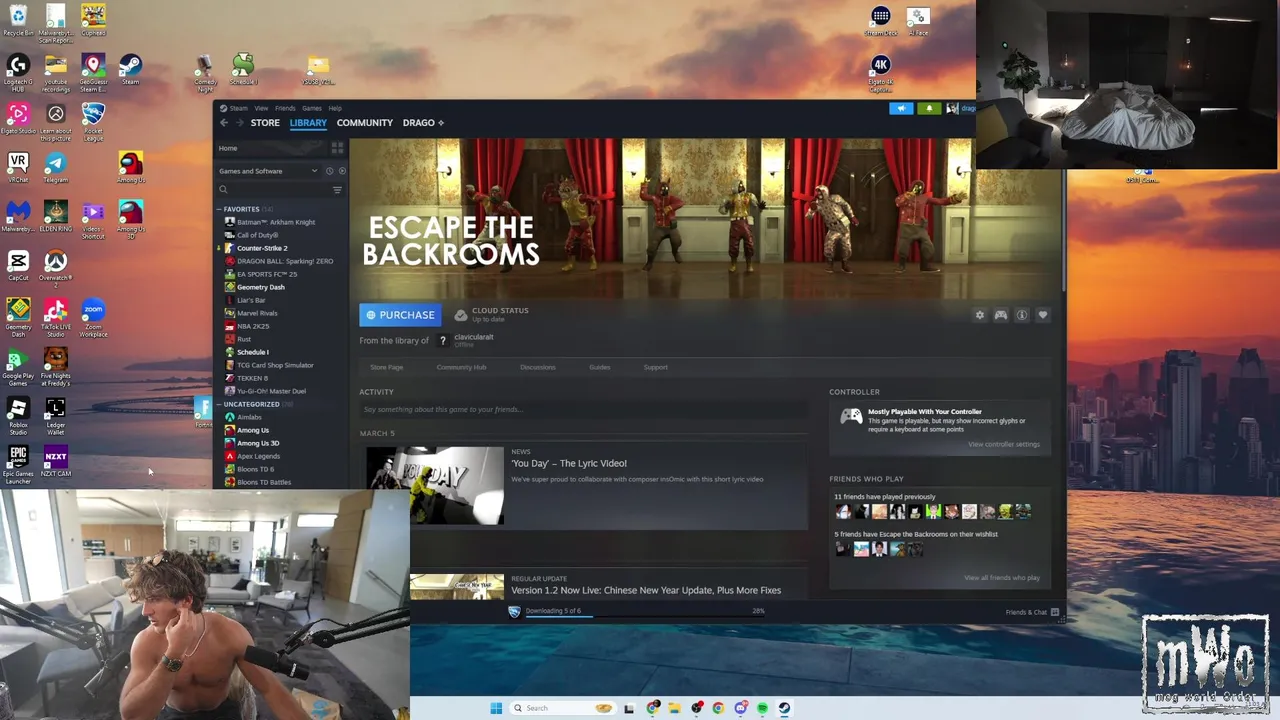
Task: Open Epic Games Launcher desktop icon
Action: (x=18, y=465)
